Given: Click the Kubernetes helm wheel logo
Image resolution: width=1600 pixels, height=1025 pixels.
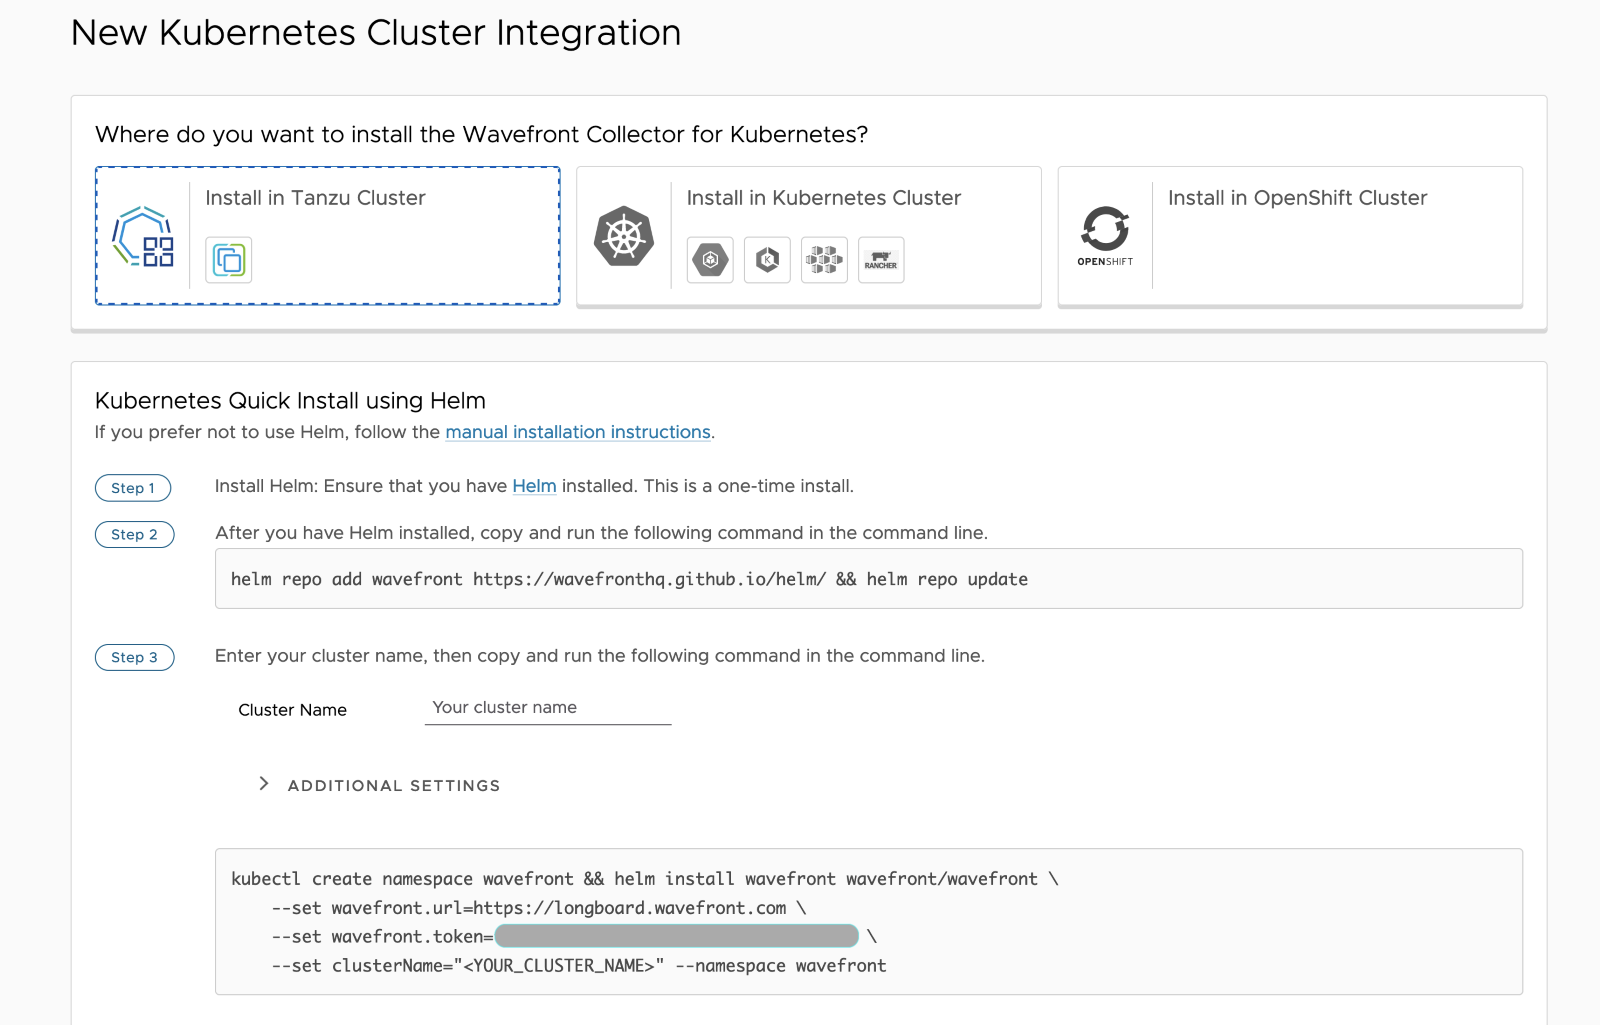Looking at the screenshot, I should tap(624, 237).
